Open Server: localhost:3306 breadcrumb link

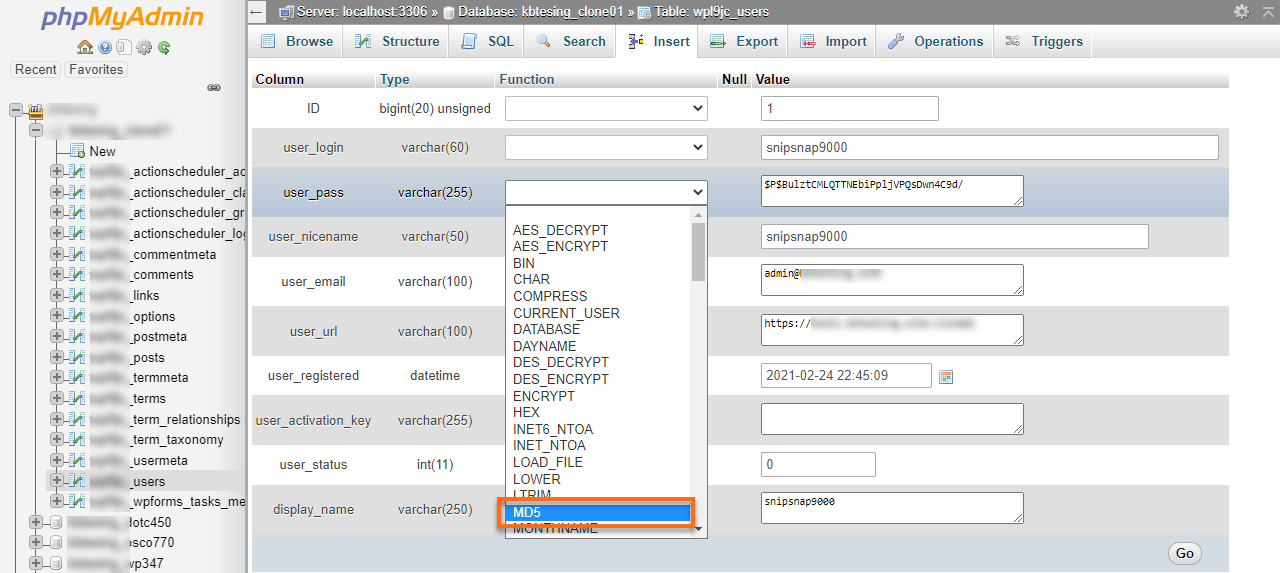tap(362, 12)
